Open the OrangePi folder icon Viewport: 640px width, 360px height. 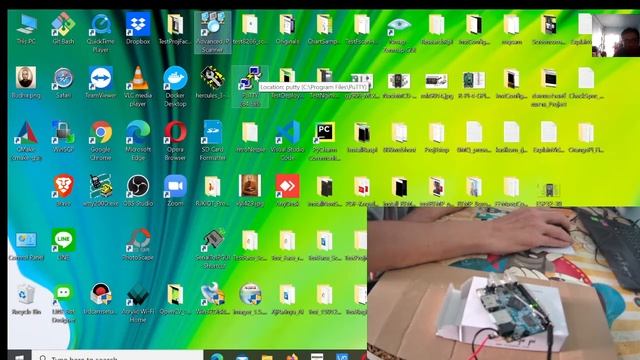[586, 137]
